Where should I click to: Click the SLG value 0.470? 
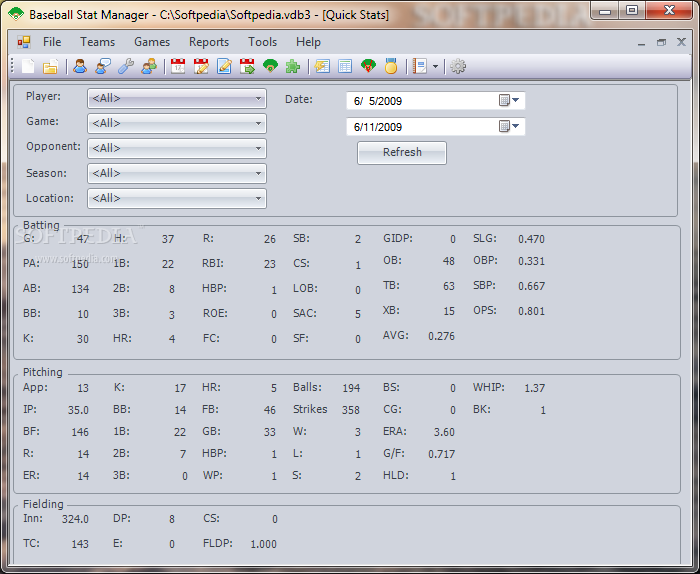point(531,239)
